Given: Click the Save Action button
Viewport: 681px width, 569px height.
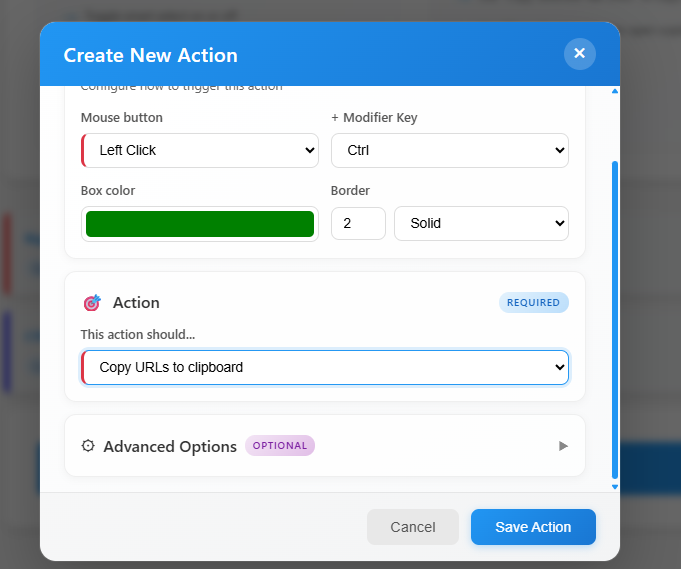Looking at the screenshot, I should tap(533, 527).
